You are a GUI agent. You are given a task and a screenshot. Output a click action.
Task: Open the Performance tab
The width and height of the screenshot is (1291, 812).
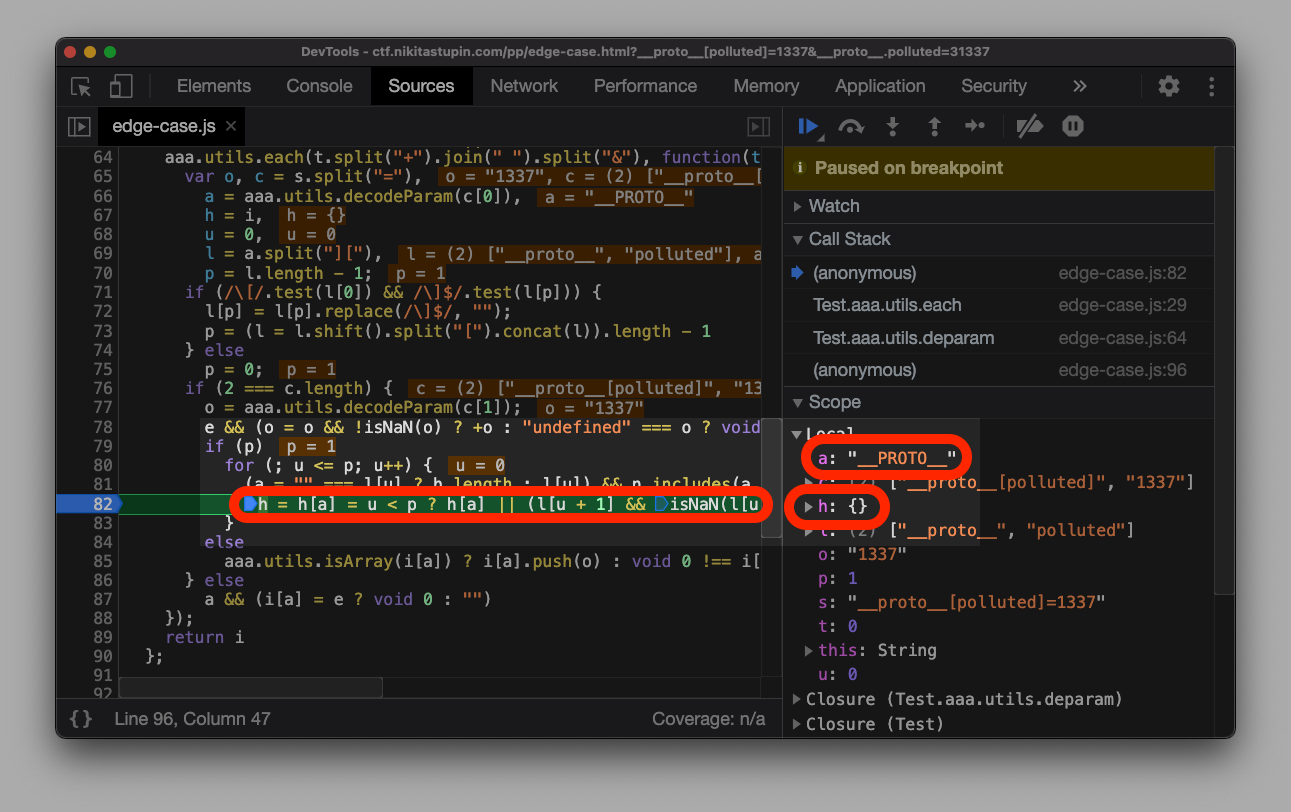click(x=645, y=86)
